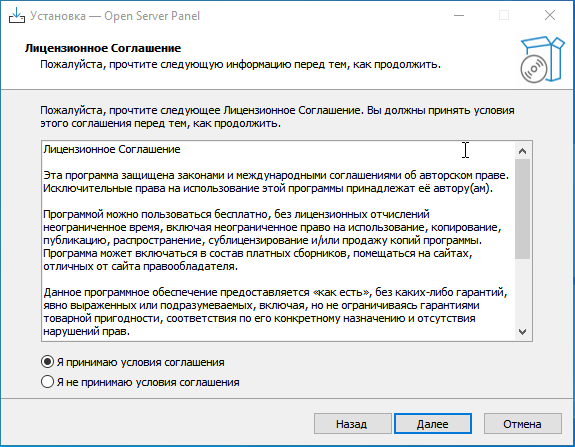Click the installer download icon in title bar

[x=17, y=15]
